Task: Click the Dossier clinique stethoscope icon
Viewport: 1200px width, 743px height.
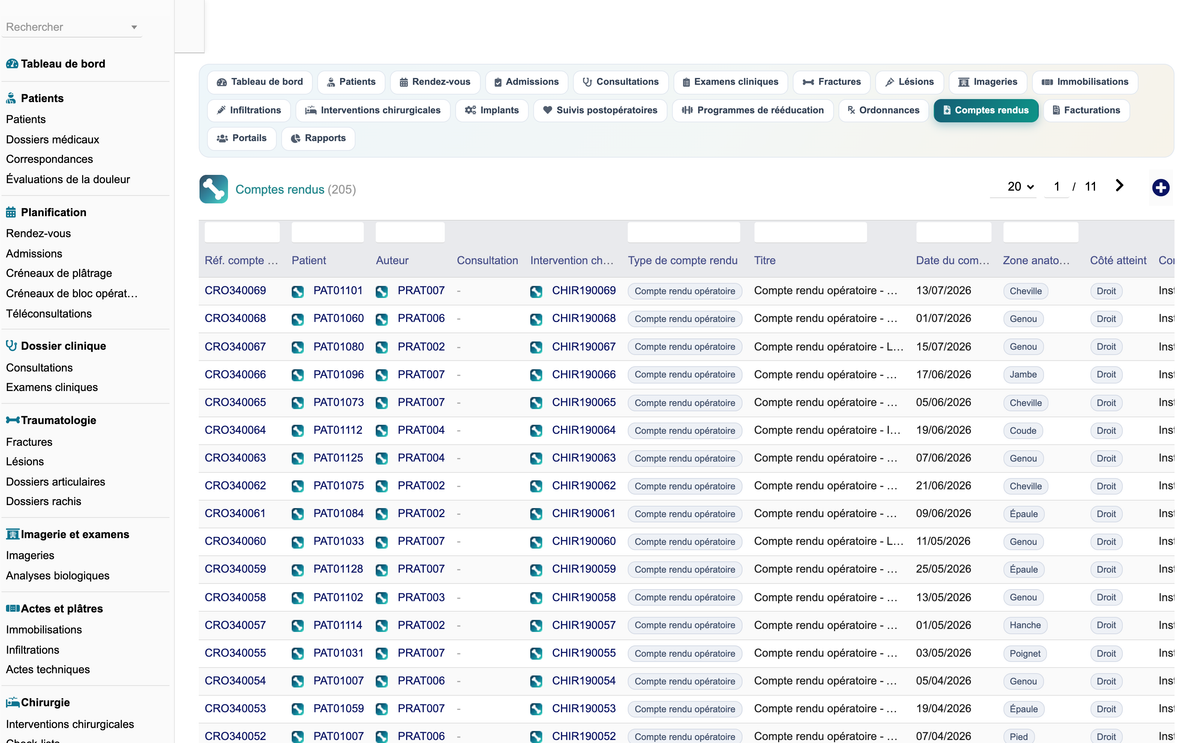Action: [12, 346]
